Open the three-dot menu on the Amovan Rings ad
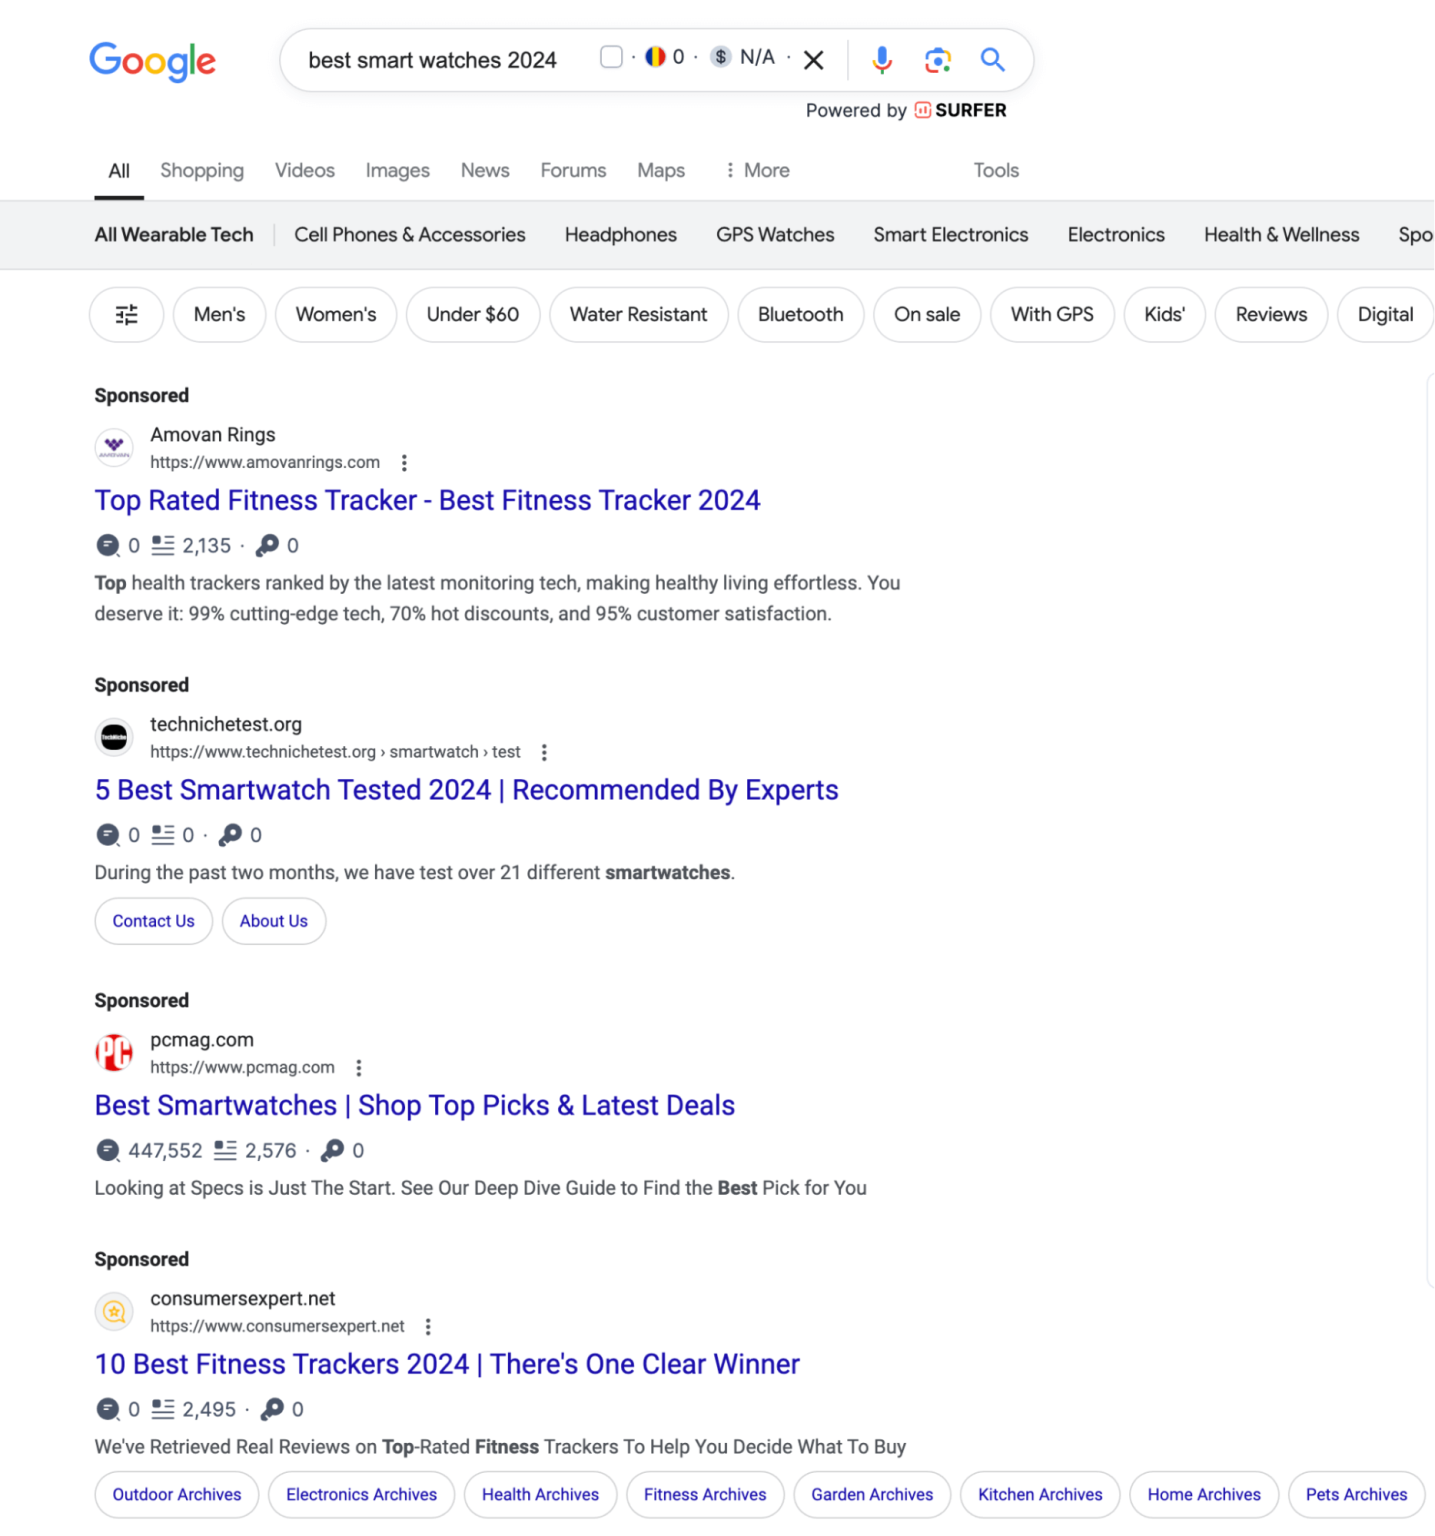The width and height of the screenshot is (1435, 1536). [x=404, y=462]
